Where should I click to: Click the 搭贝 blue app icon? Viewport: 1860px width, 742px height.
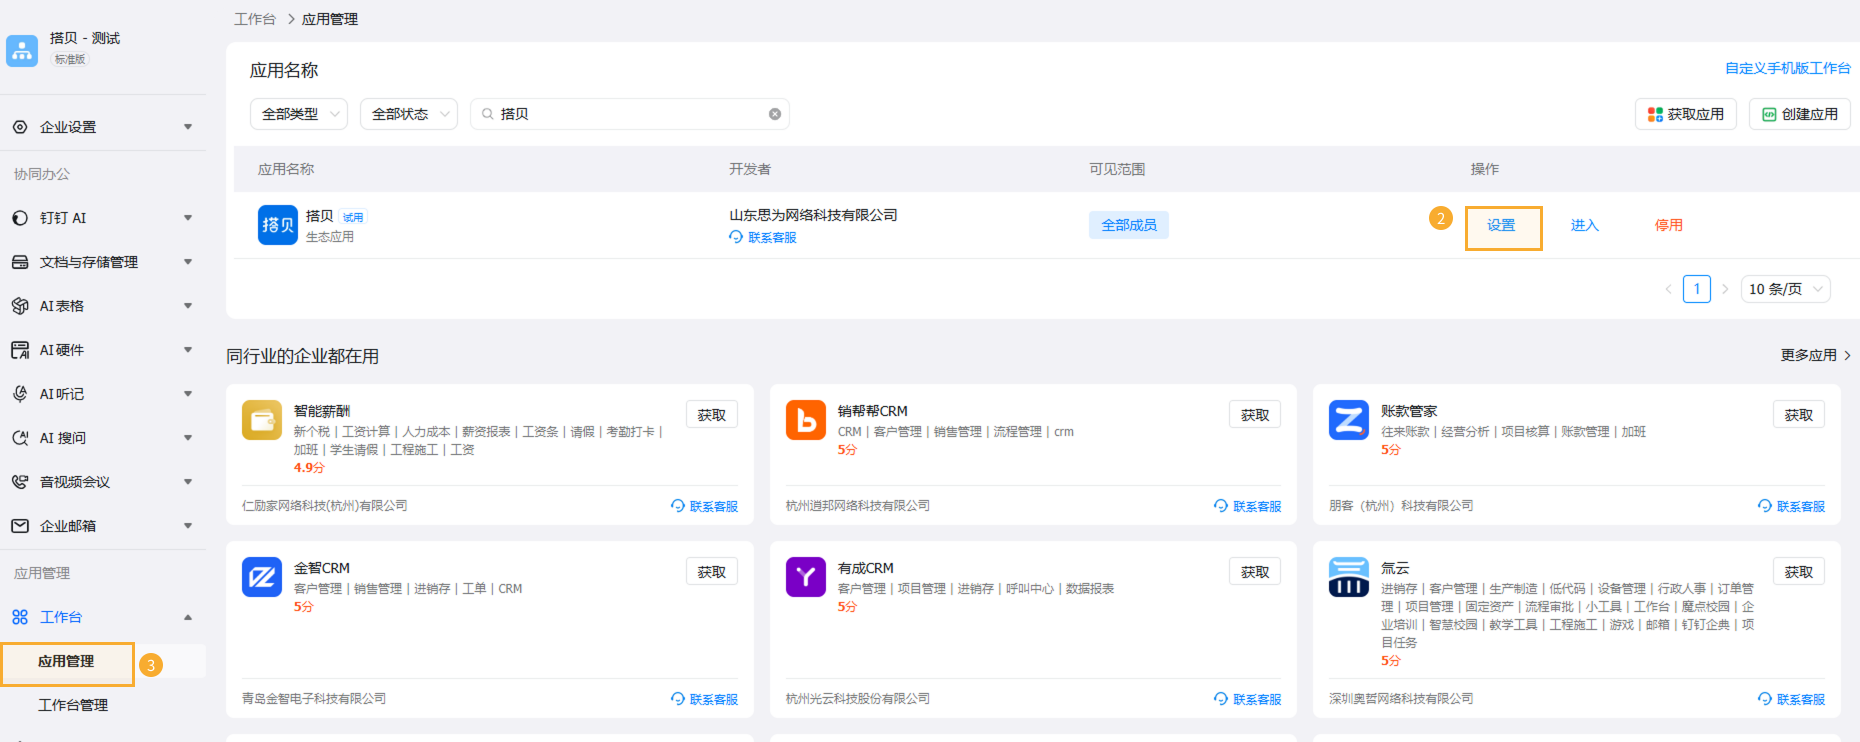coord(278,225)
